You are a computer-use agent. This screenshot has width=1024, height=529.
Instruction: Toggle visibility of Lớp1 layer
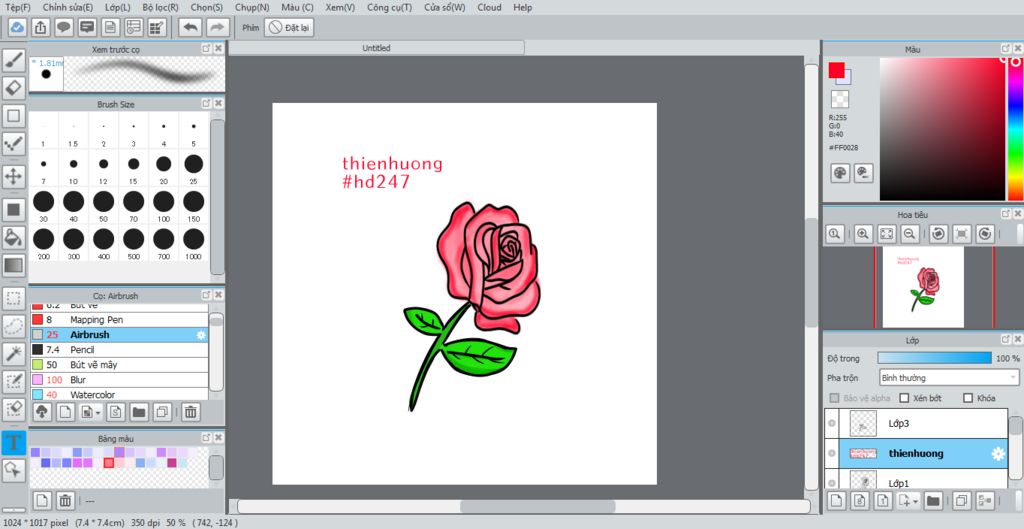pos(831,483)
